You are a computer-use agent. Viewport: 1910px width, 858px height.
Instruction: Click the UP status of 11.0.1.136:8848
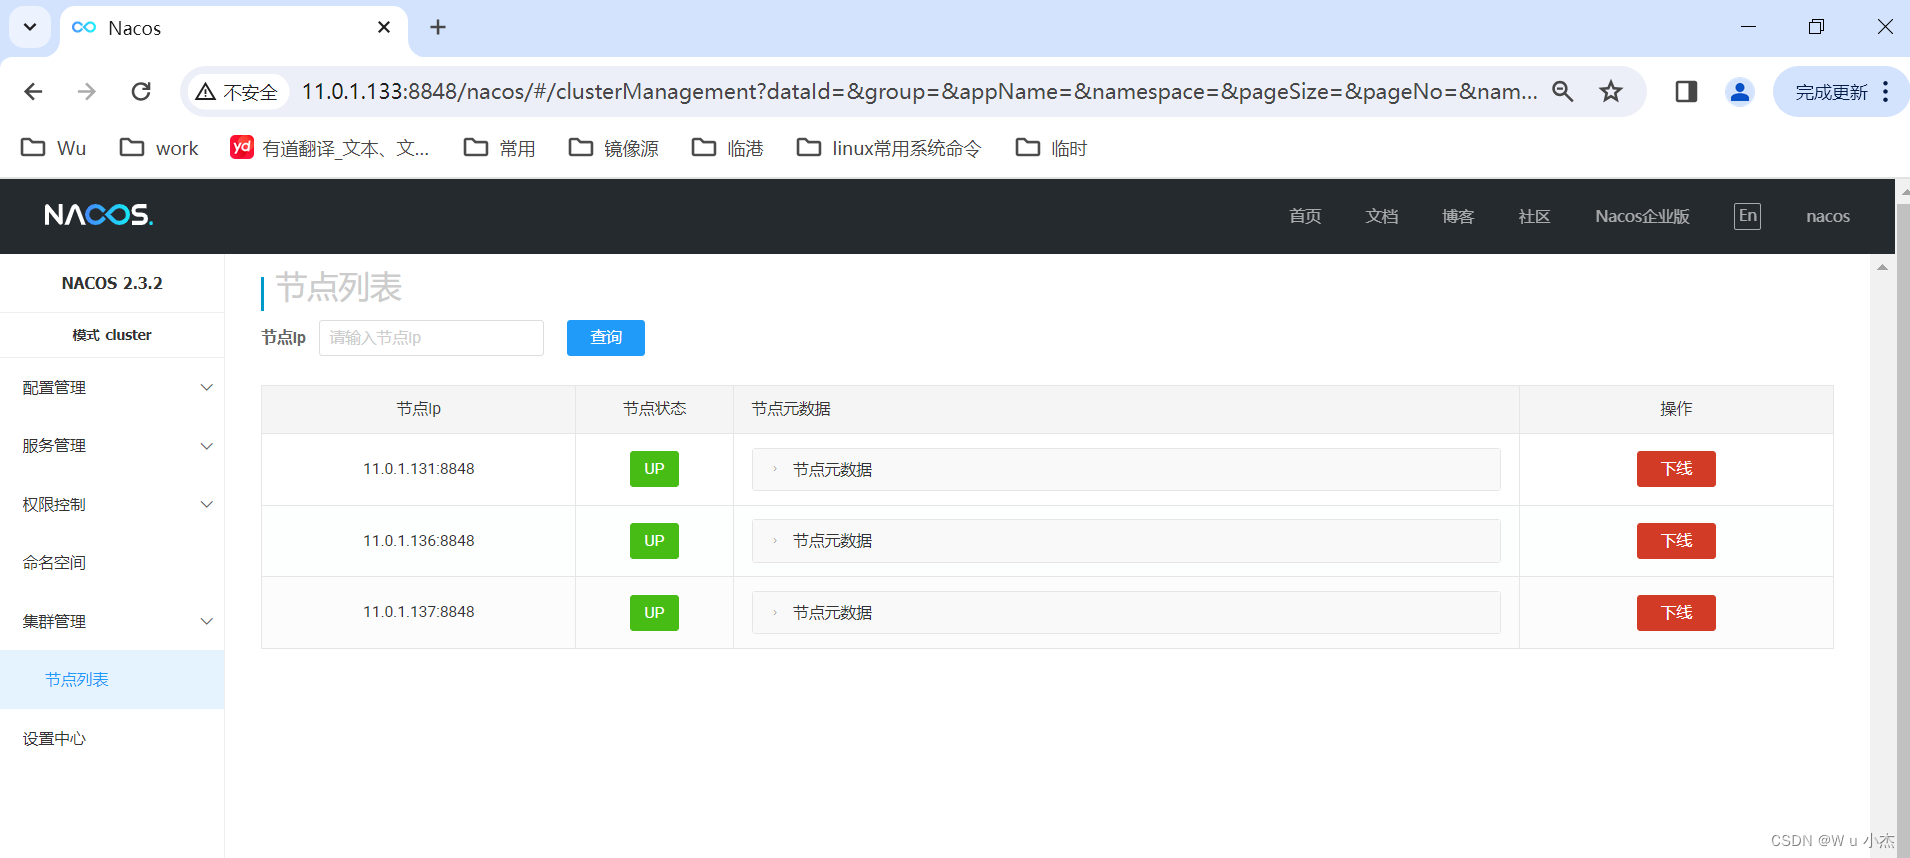tap(654, 541)
